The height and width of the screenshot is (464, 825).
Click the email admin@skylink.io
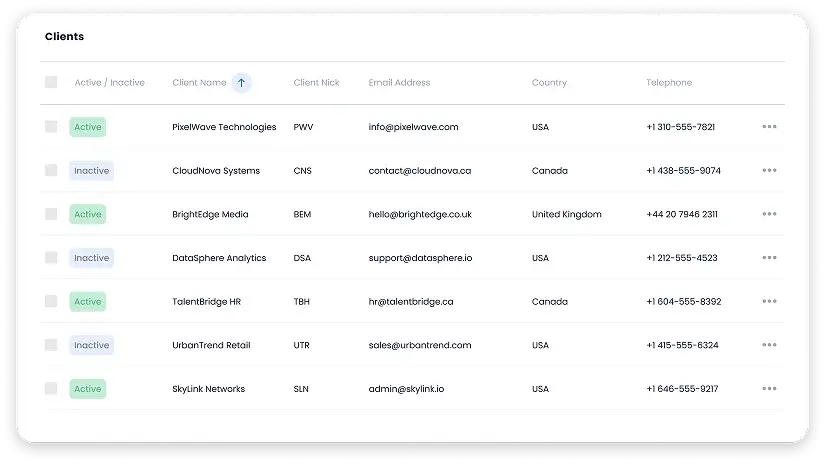click(406, 389)
